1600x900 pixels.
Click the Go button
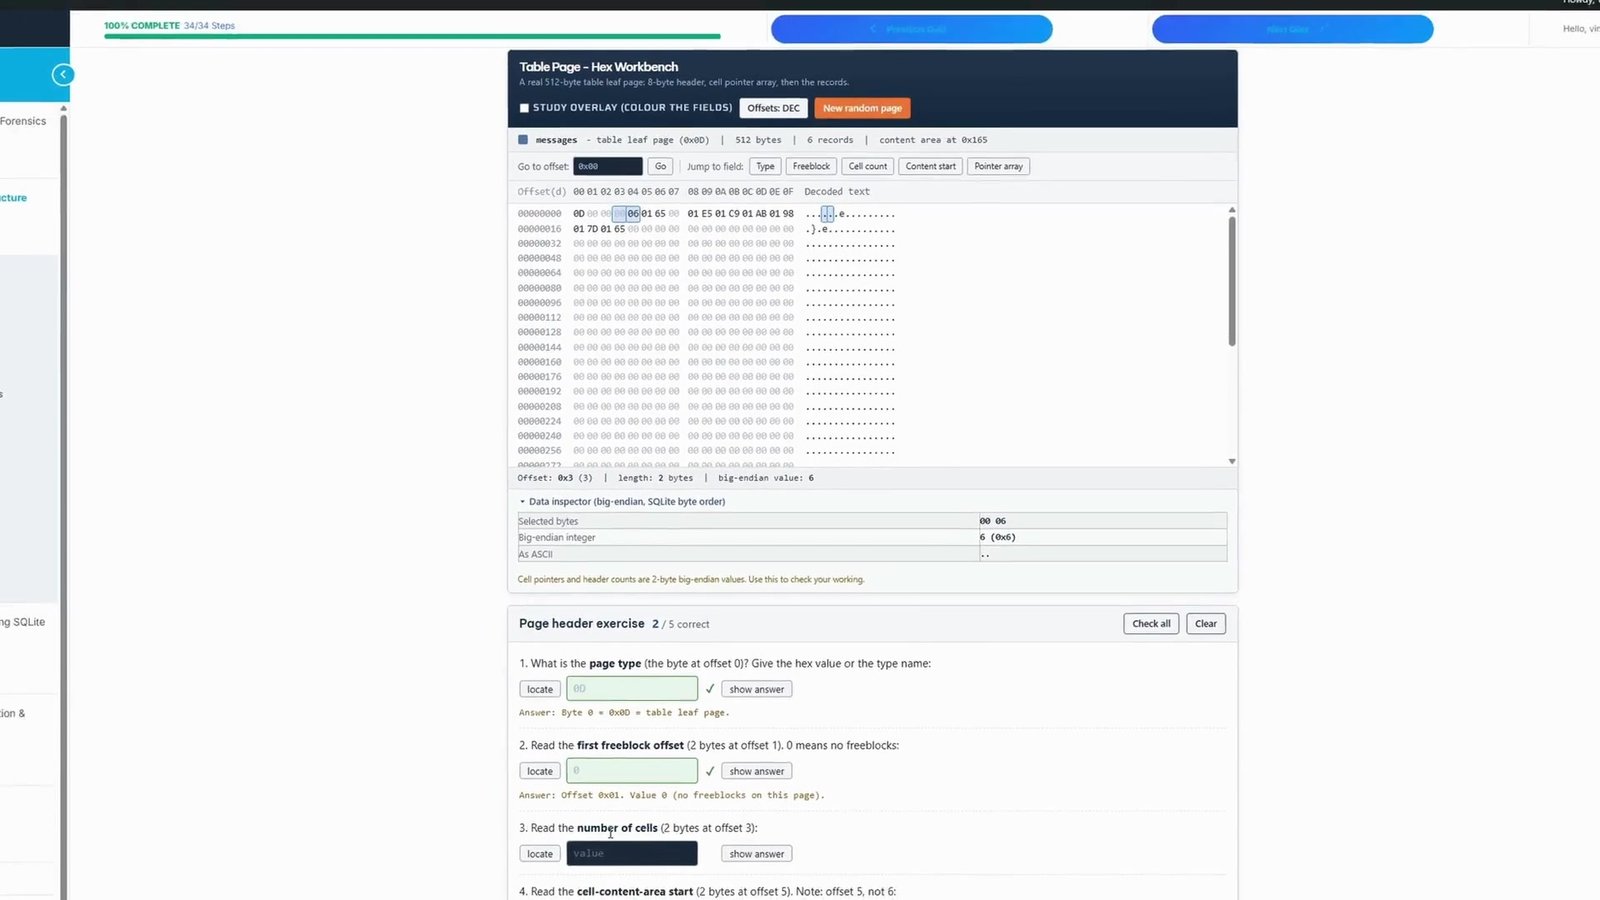click(660, 166)
